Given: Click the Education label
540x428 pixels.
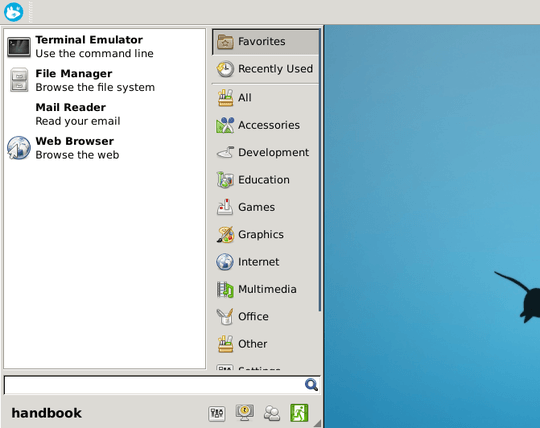Looking at the screenshot, I should click(264, 180).
